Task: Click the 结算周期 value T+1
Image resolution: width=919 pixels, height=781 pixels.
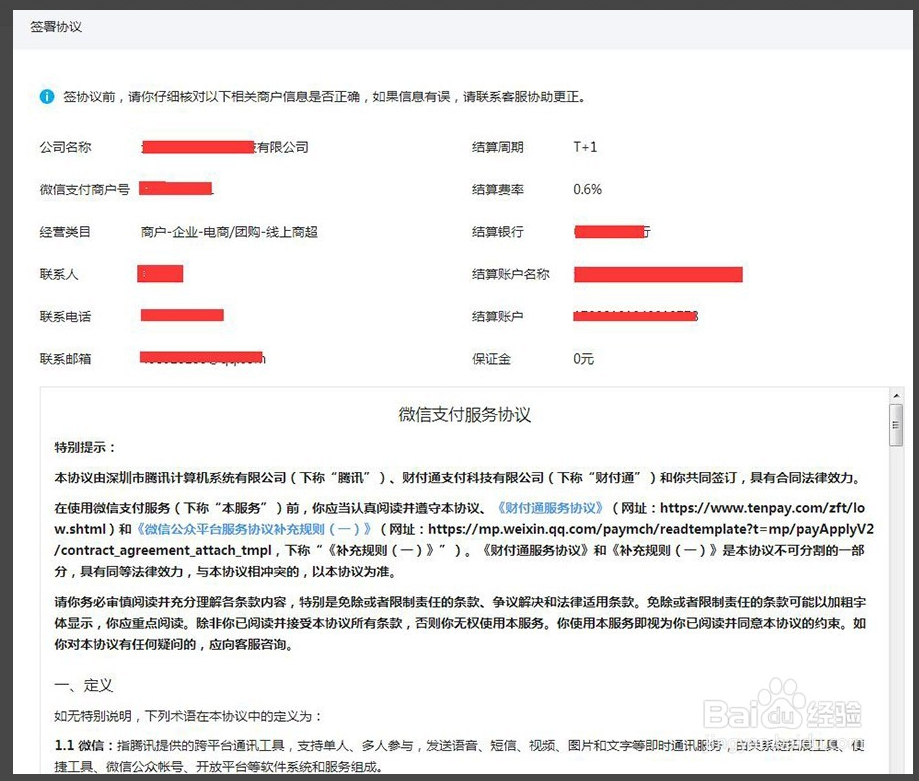Action: (x=585, y=147)
